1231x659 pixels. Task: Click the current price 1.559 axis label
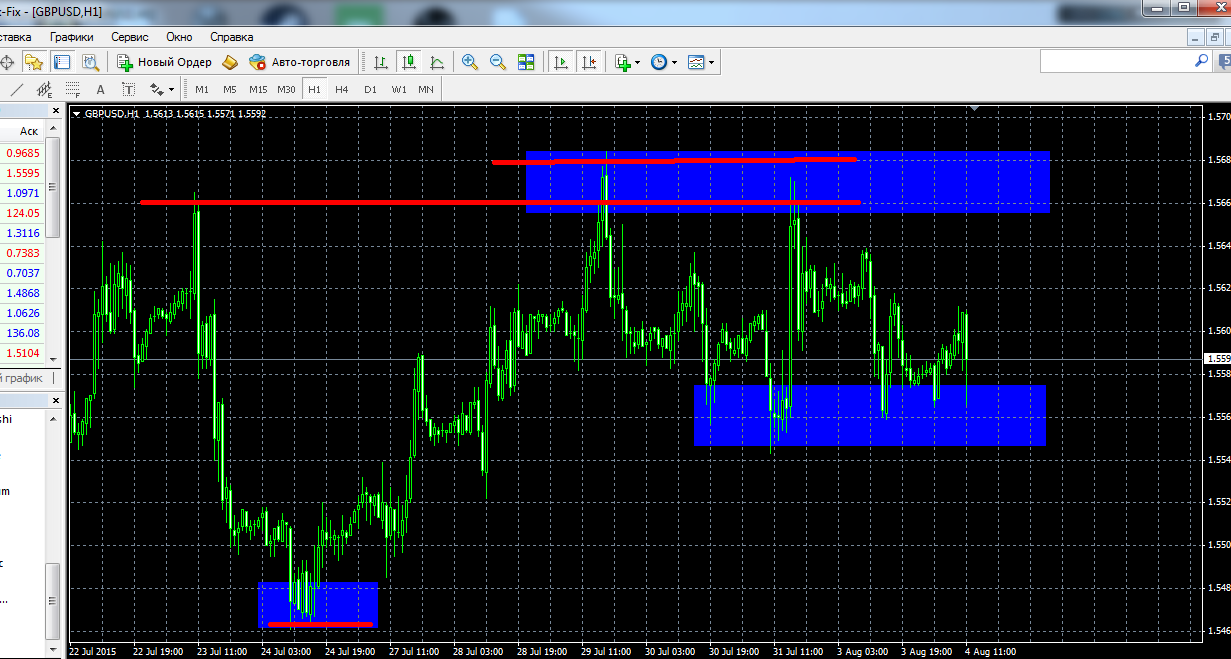[x=1218, y=358]
